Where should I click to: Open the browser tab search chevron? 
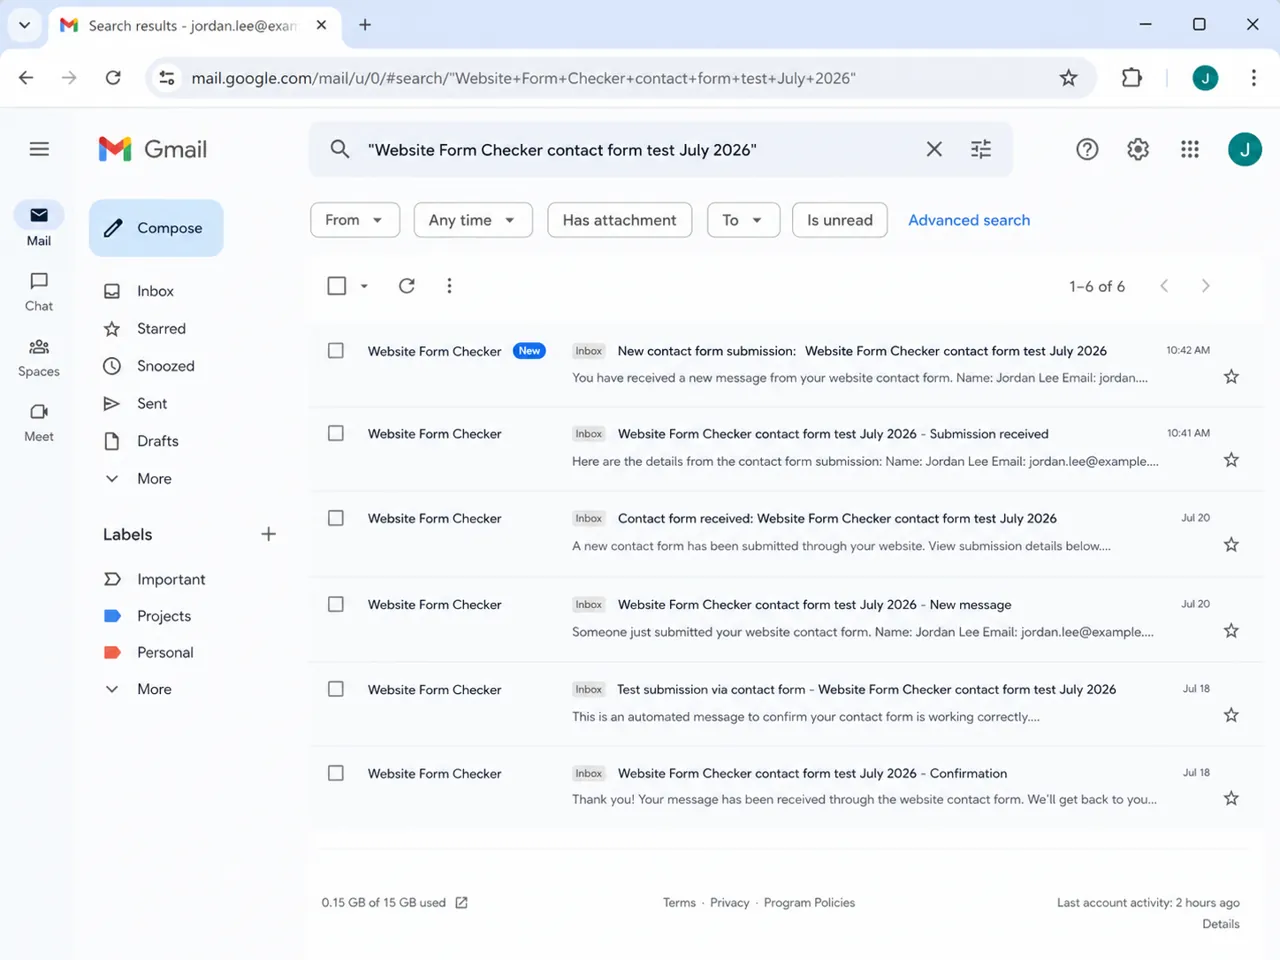click(24, 25)
